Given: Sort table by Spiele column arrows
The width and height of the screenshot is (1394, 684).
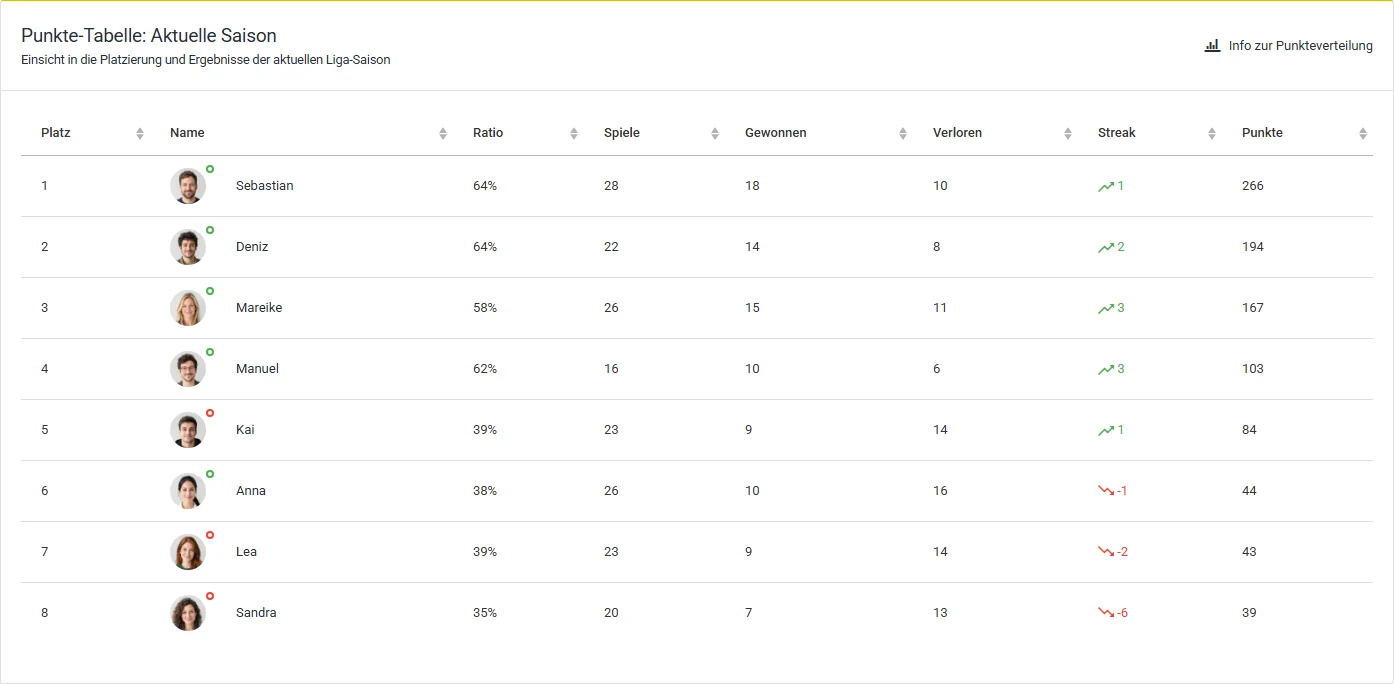Looking at the screenshot, I should point(715,133).
